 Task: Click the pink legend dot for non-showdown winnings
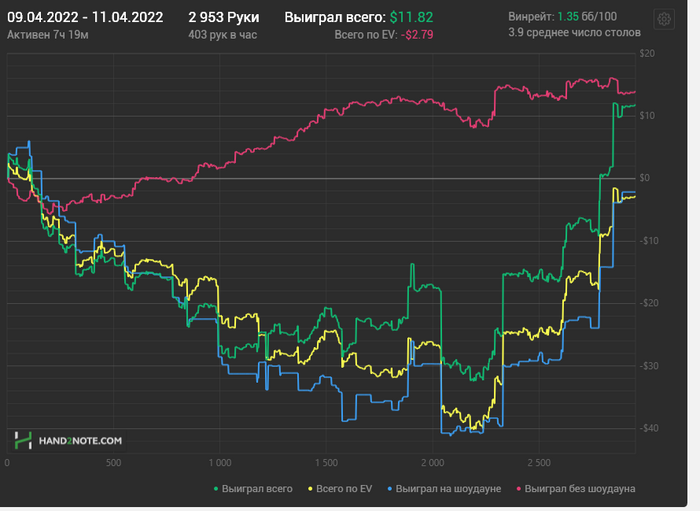tap(518, 489)
